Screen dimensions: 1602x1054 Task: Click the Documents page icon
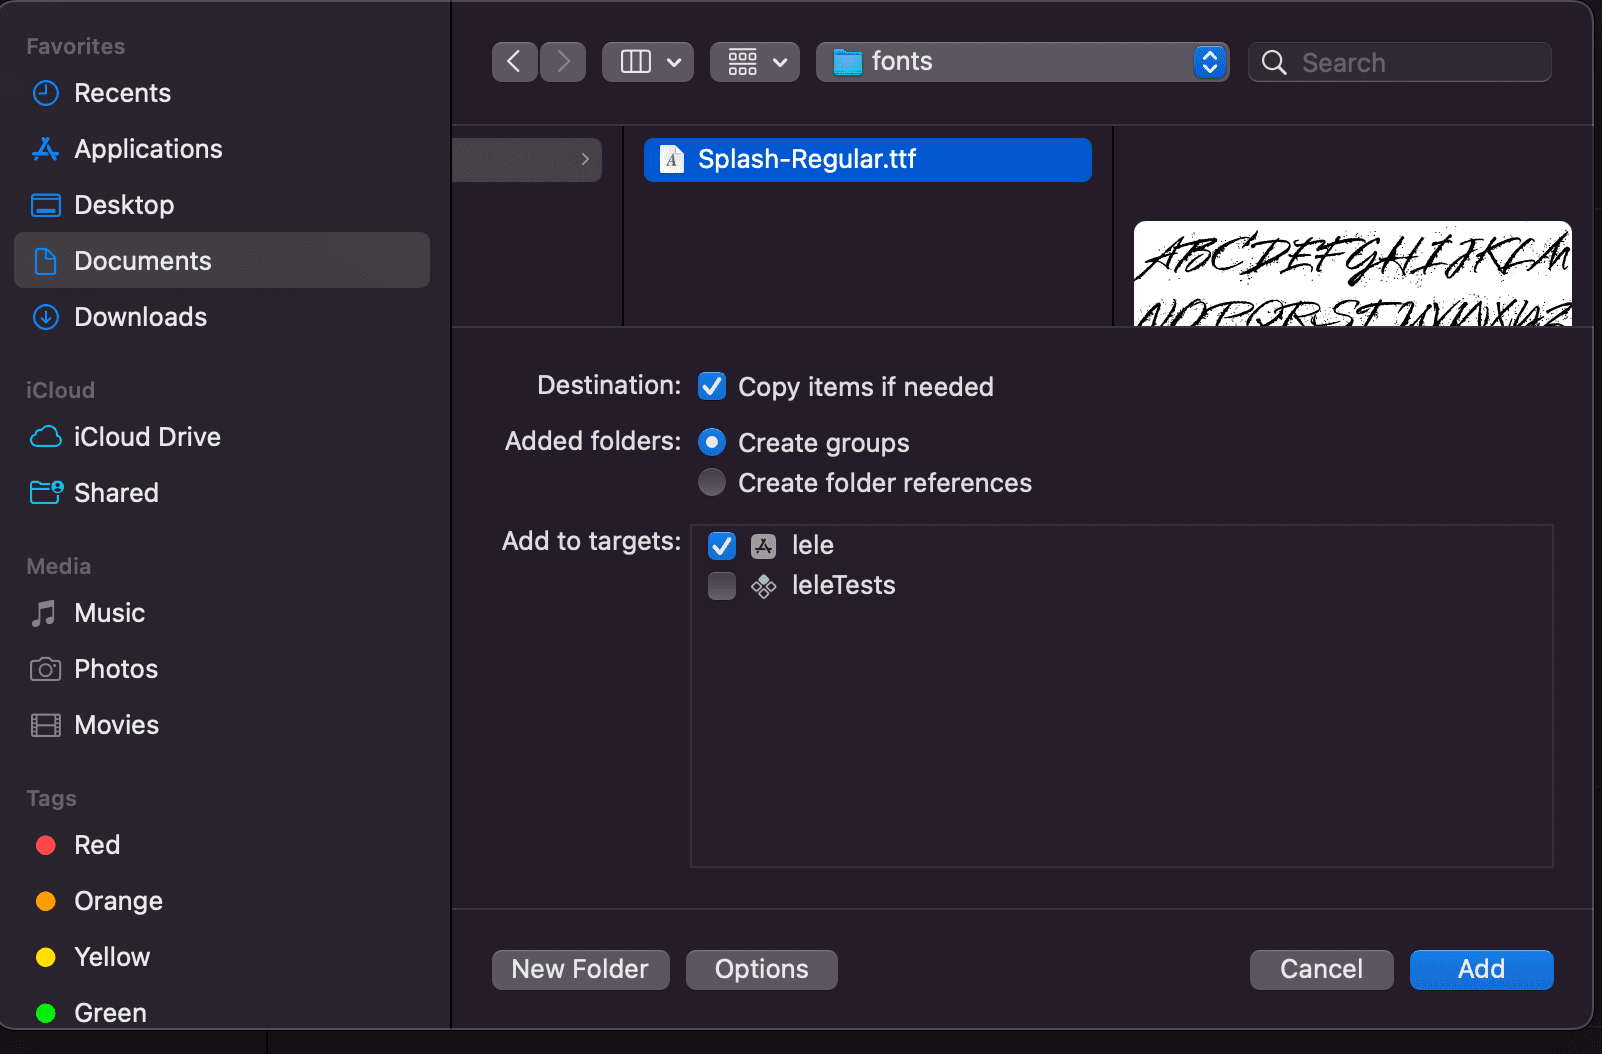click(46, 261)
